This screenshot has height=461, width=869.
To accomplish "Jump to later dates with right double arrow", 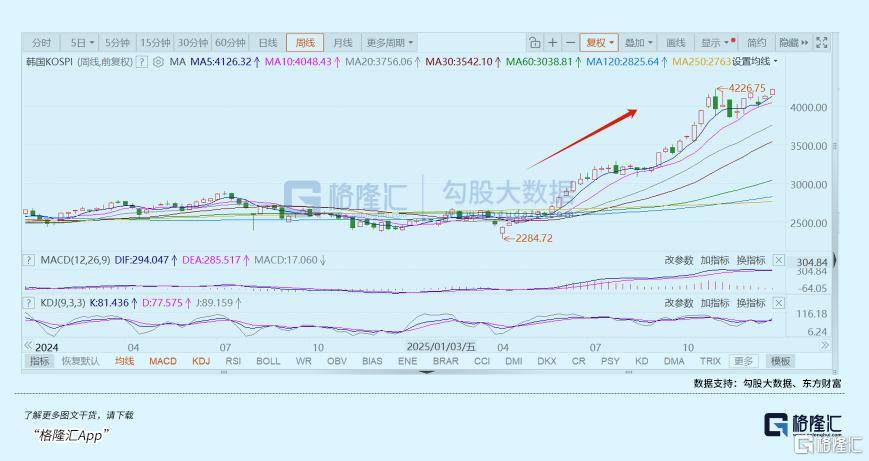I will coord(825,345).
